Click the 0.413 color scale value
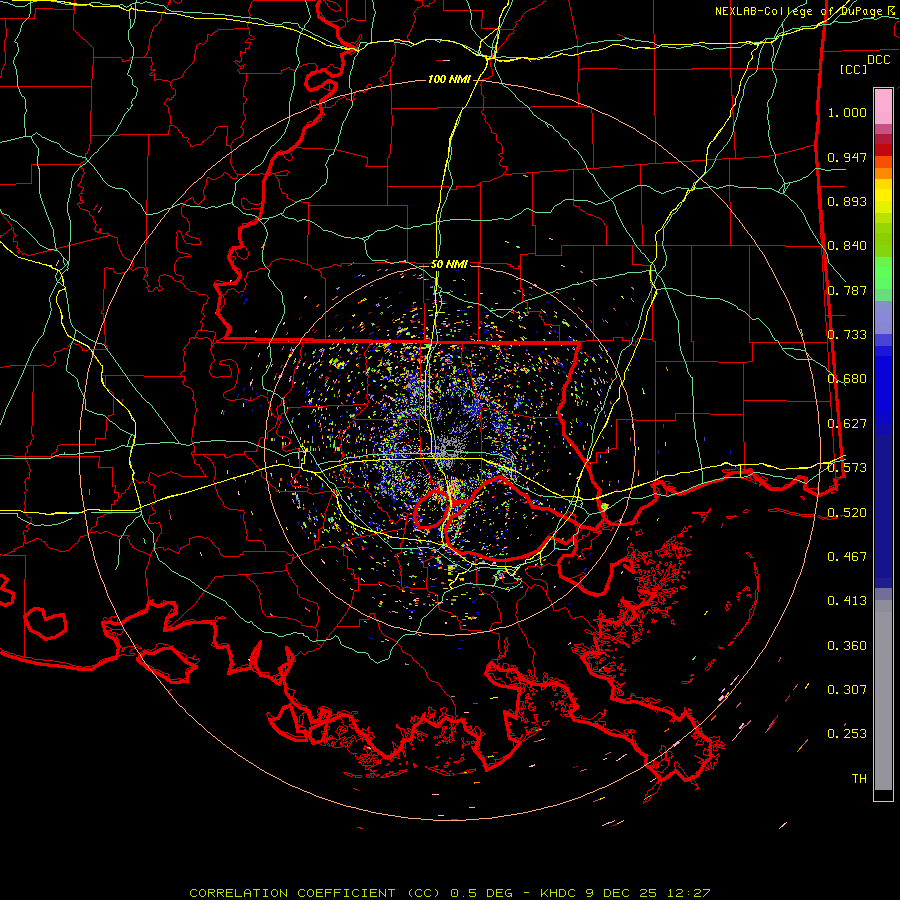 click(847, 601)
